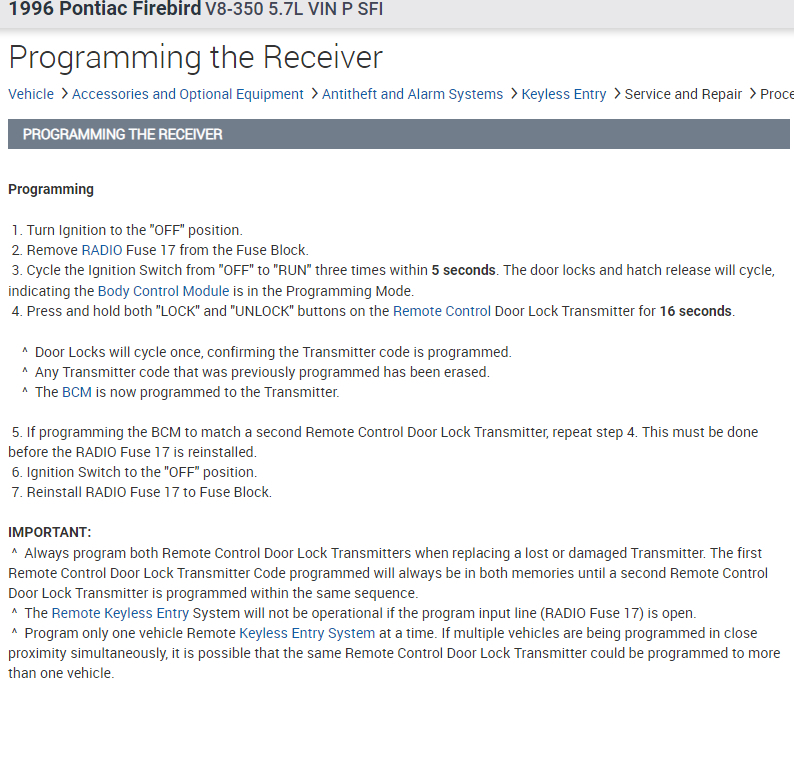Click the chevron before Keyless Entry
Screen dimensions: 794x773
click(513, 94)
